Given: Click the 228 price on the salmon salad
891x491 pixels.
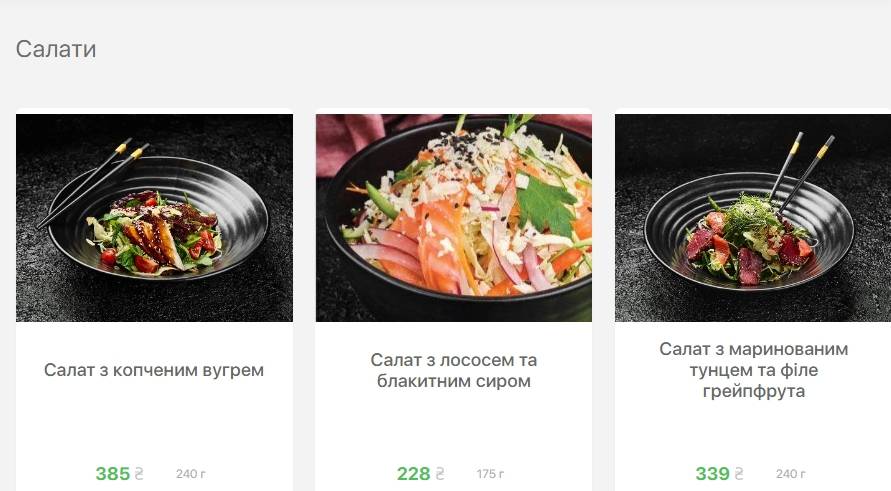Looking at the screenshot, I should tap(413, 473).
